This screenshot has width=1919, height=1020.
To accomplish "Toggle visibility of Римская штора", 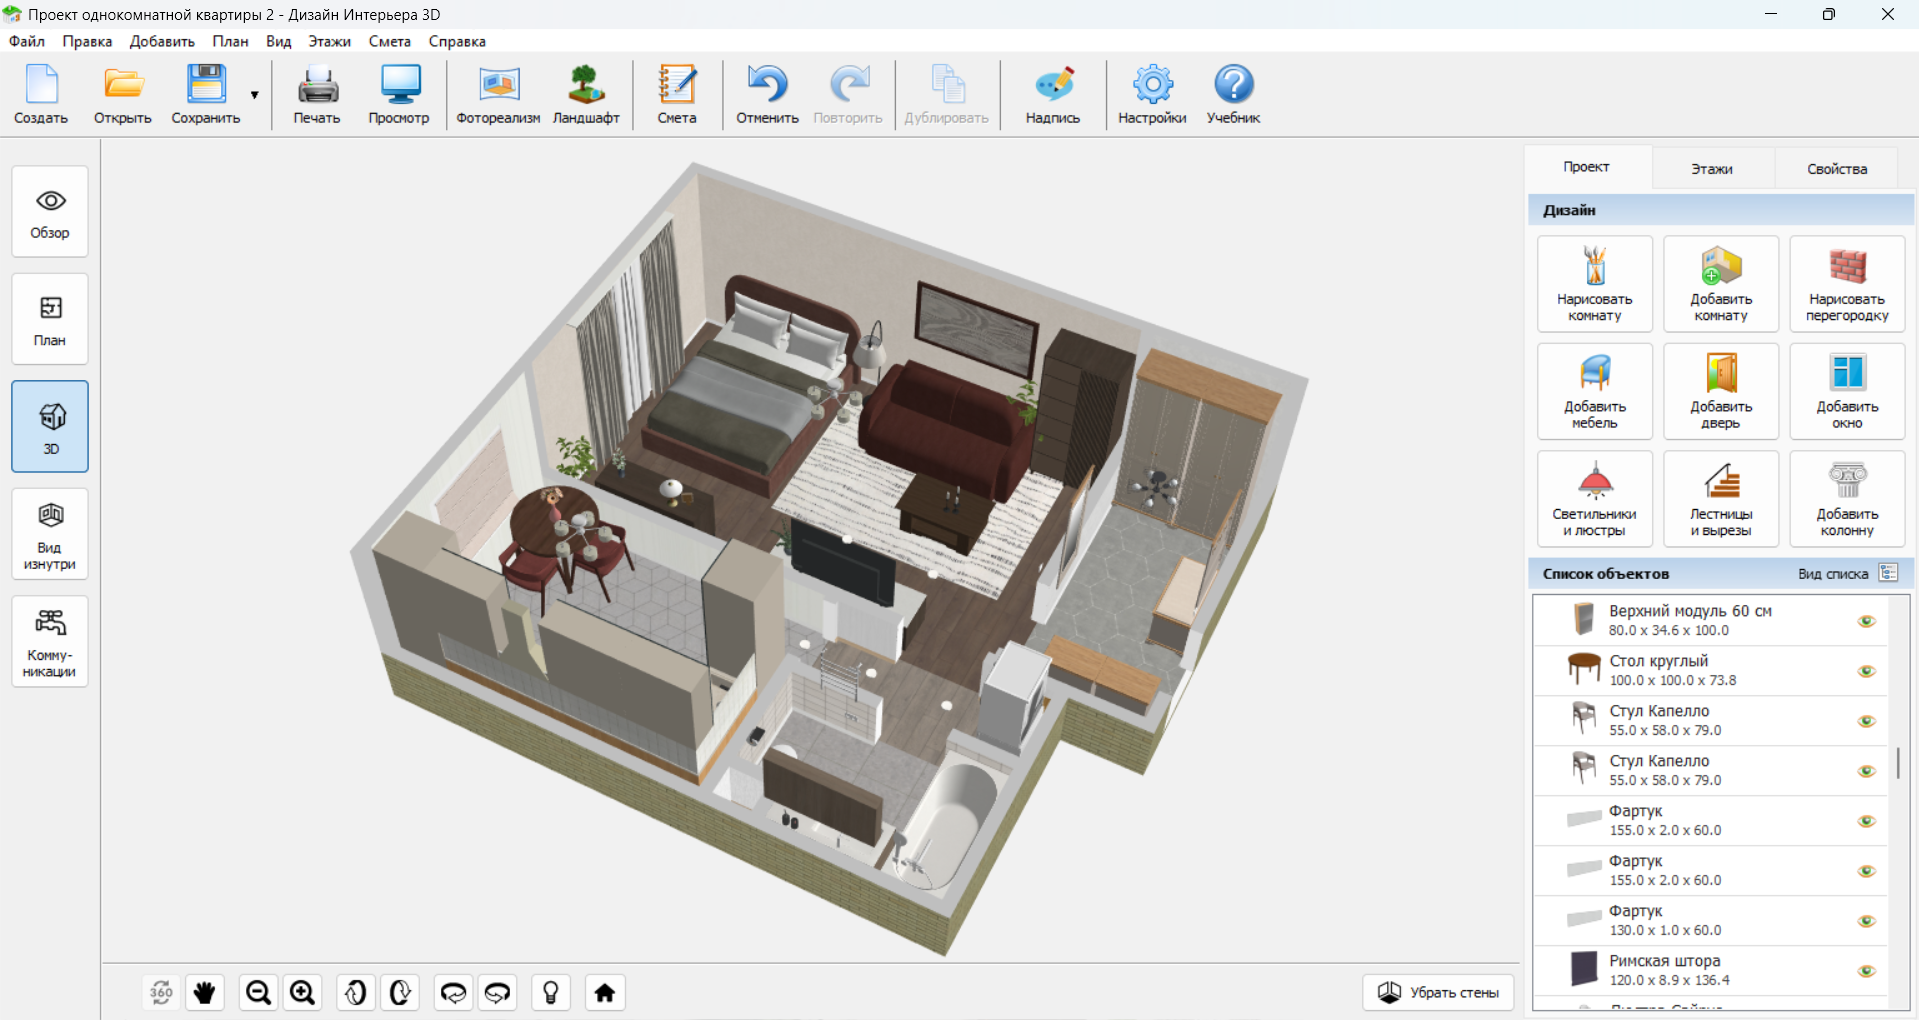I will [x=1866, y=971].
